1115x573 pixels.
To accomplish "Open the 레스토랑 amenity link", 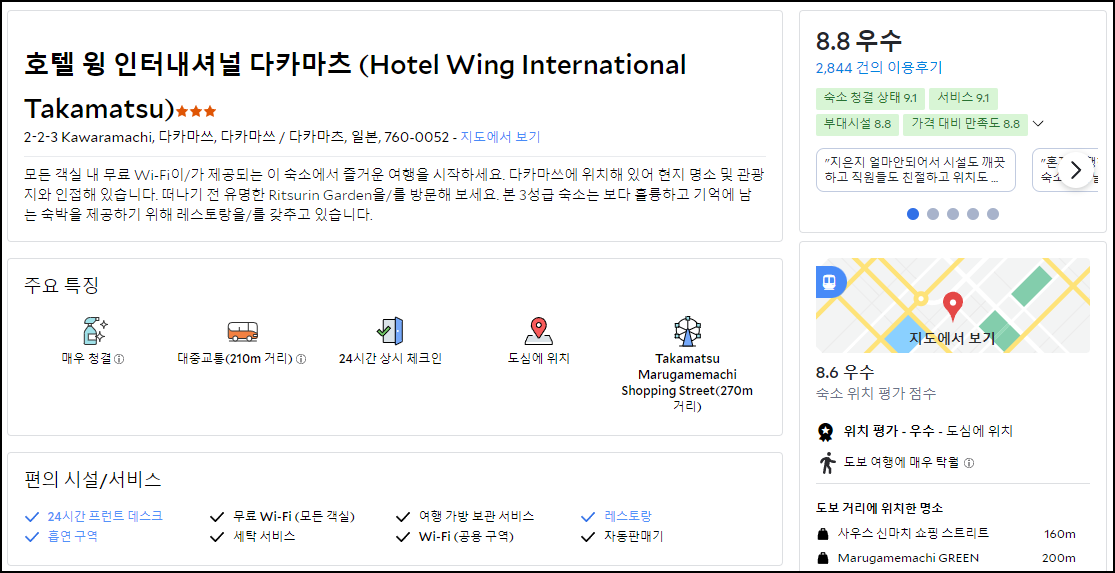I will 628,516.
